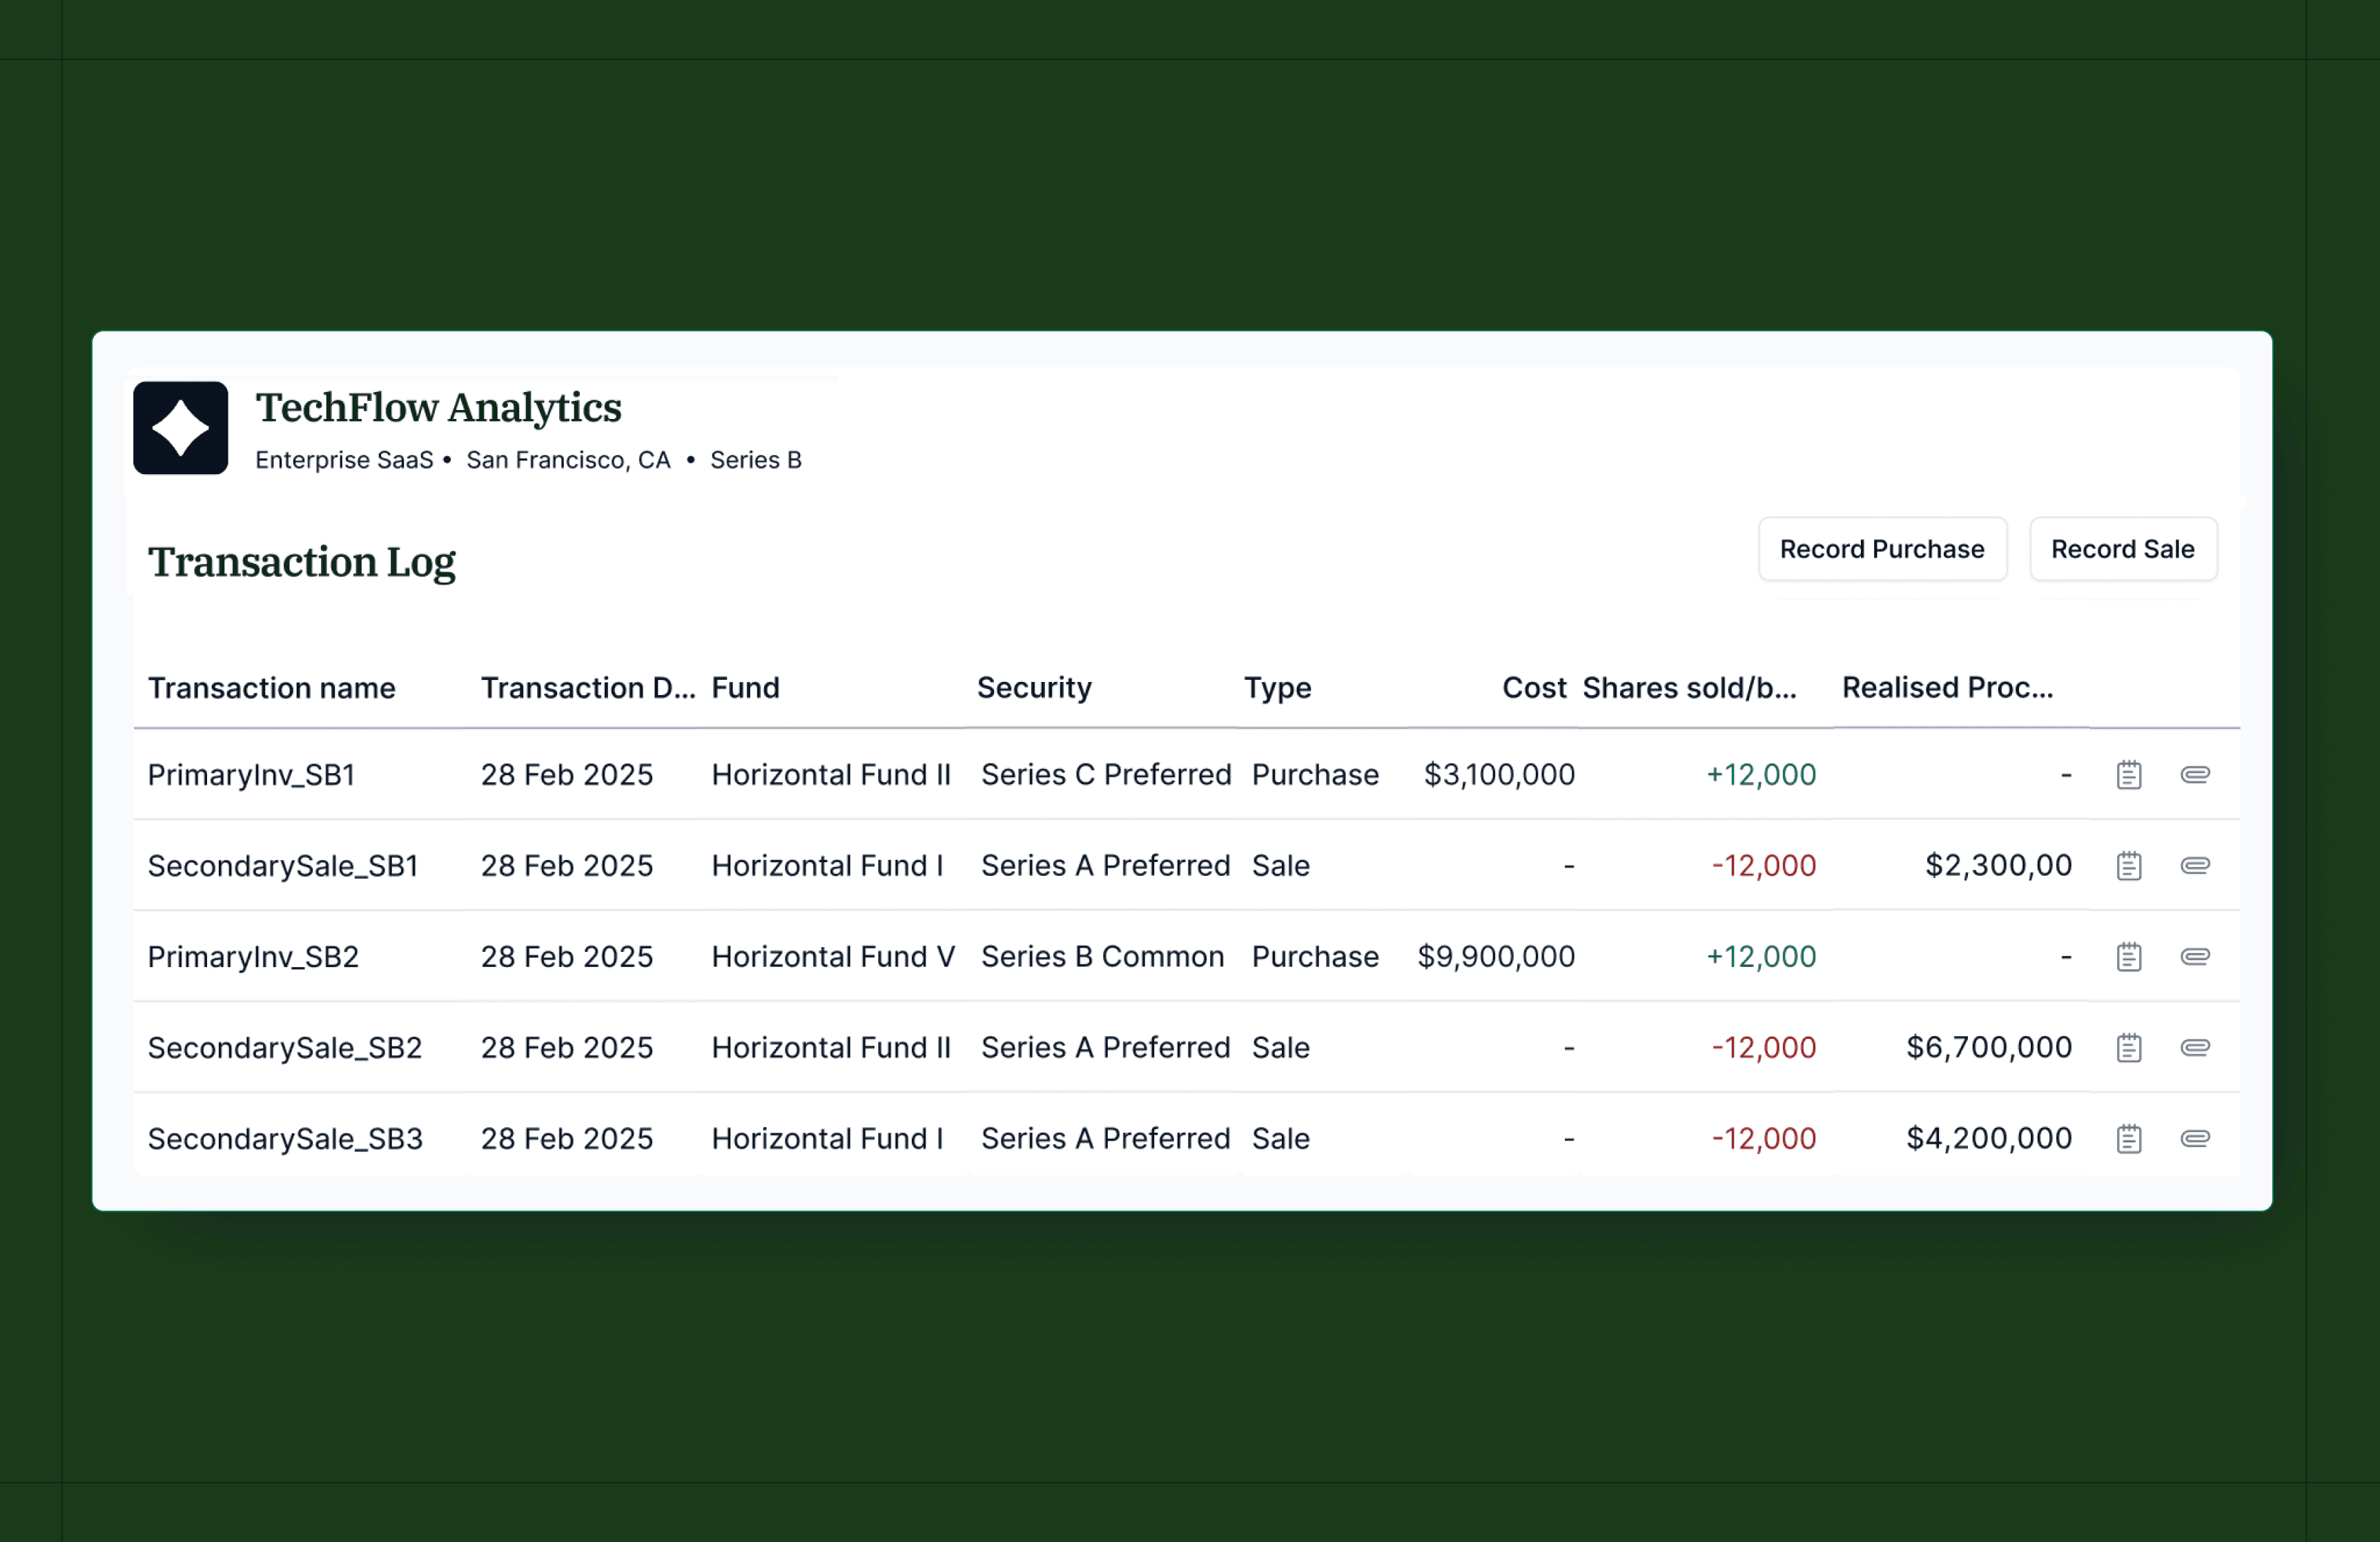Click attachment paperclip for PrimaryInv_SB1 row
The width and height of the screenshot is (2380, 1542).
[2194, 775]
